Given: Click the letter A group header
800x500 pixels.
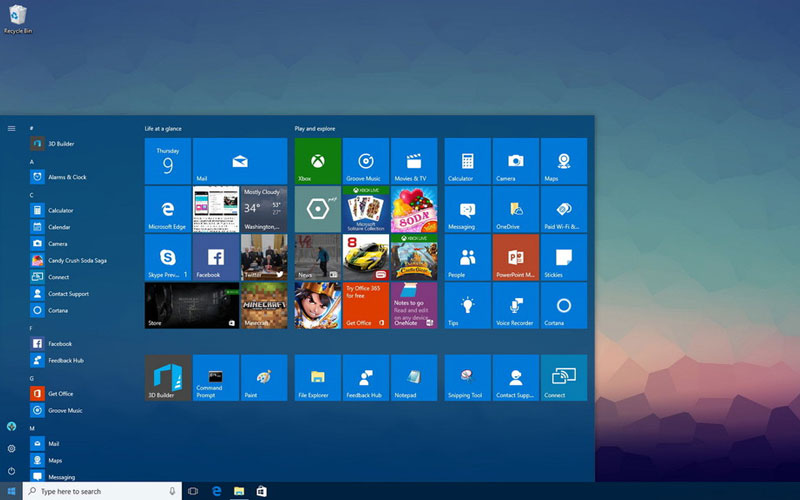Looking at the screenshot, I should [32, 161].
